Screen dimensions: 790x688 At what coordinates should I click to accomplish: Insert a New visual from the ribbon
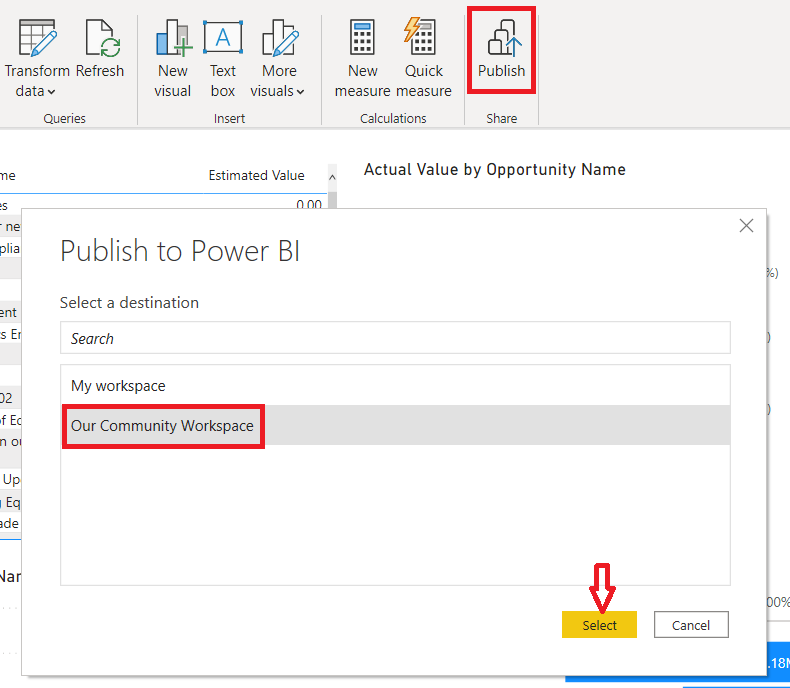[x=173, y=58]
